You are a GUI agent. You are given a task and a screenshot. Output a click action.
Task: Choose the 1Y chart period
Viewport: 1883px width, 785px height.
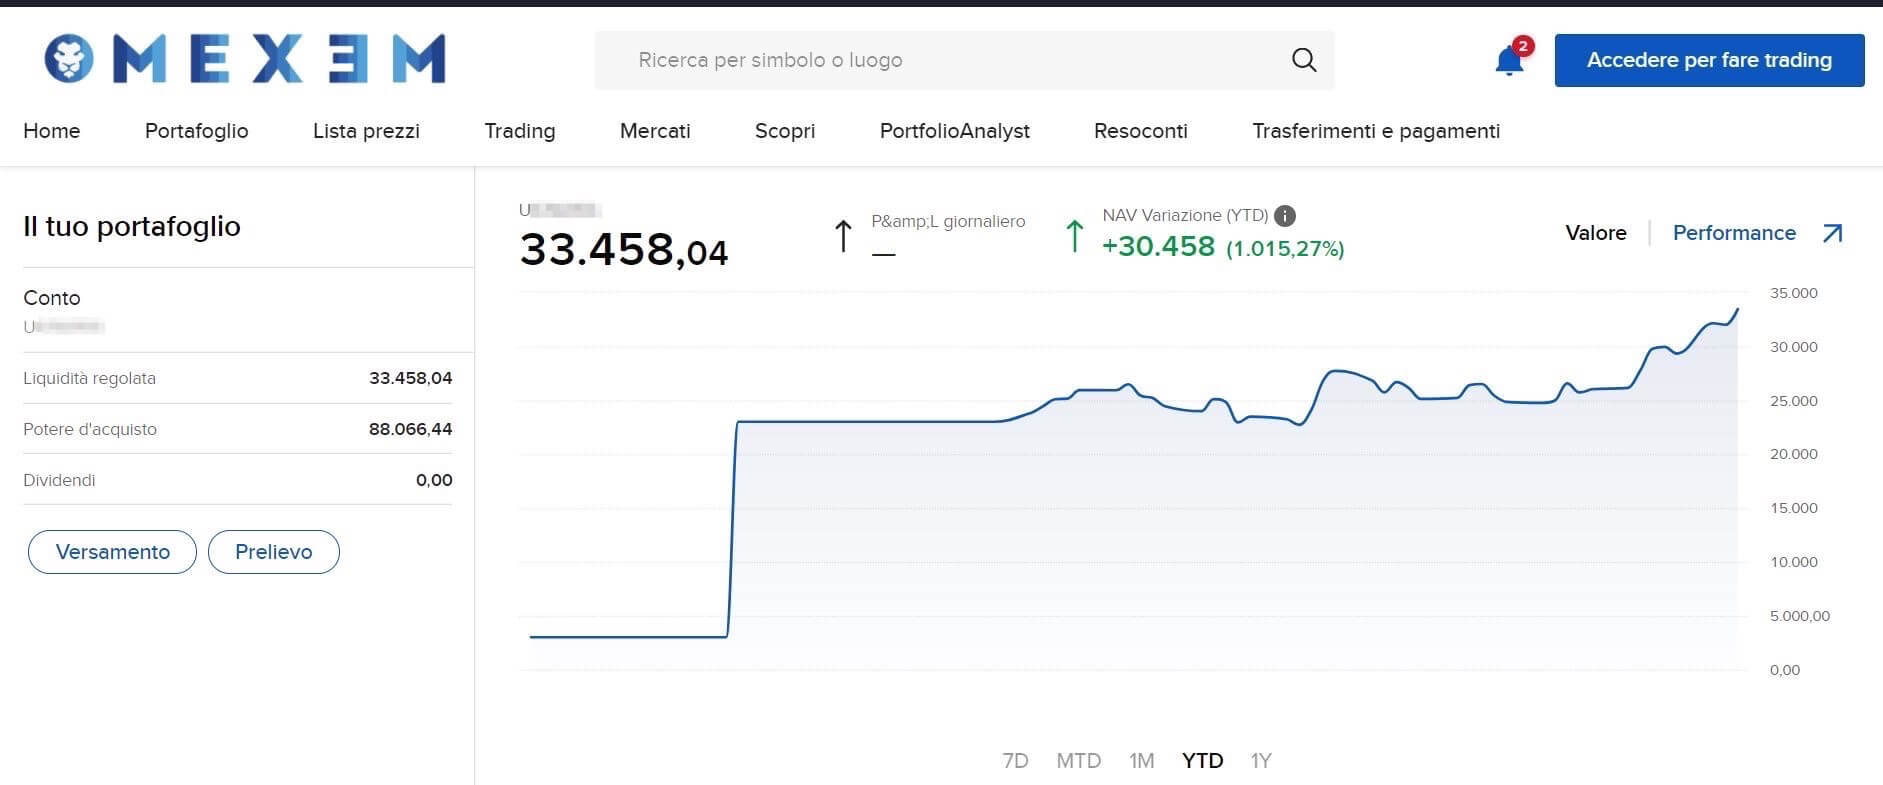(1260, 760)
